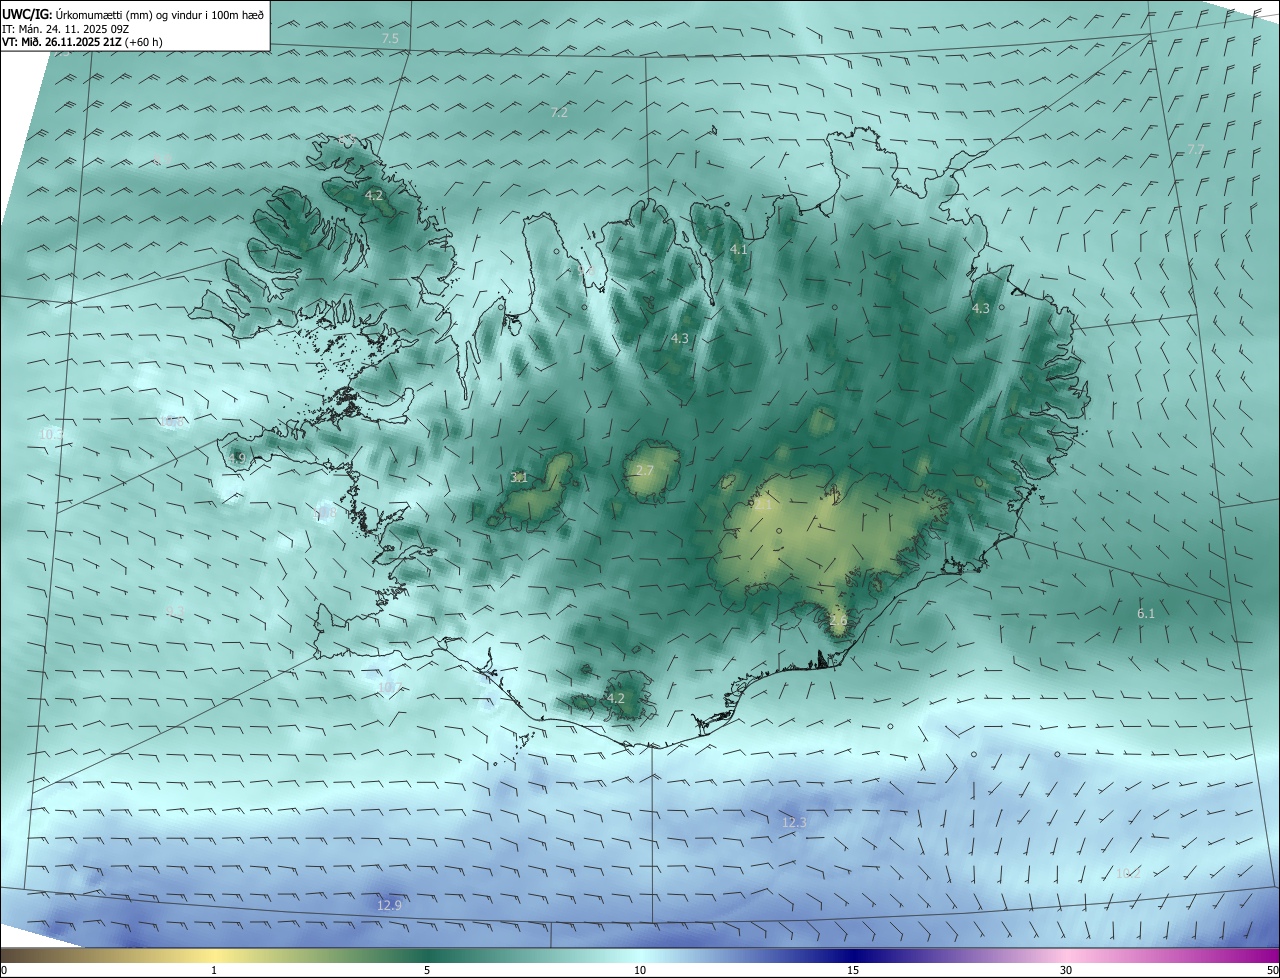Image resolution: width=1280 pixels, height=978 pixels.
Task: Click the 9.3 value label in the western sea
Action: click(x=175, y=612)
